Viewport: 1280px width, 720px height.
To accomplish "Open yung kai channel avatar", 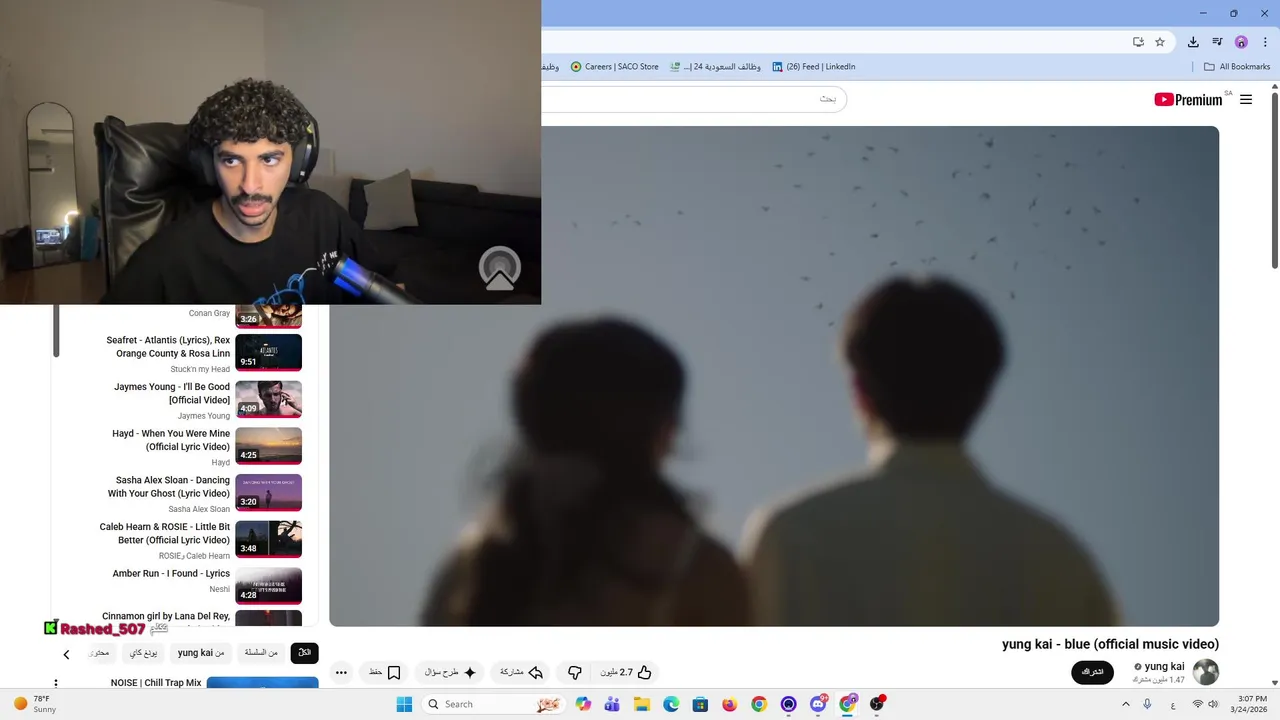I will [1206, 672].
